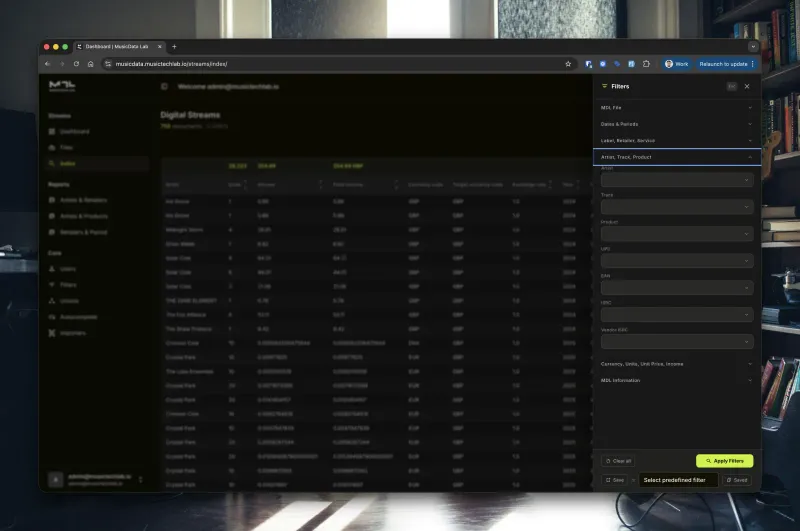Click the browser Forward arrow
800x531 pixels.
tap(62, 64)
